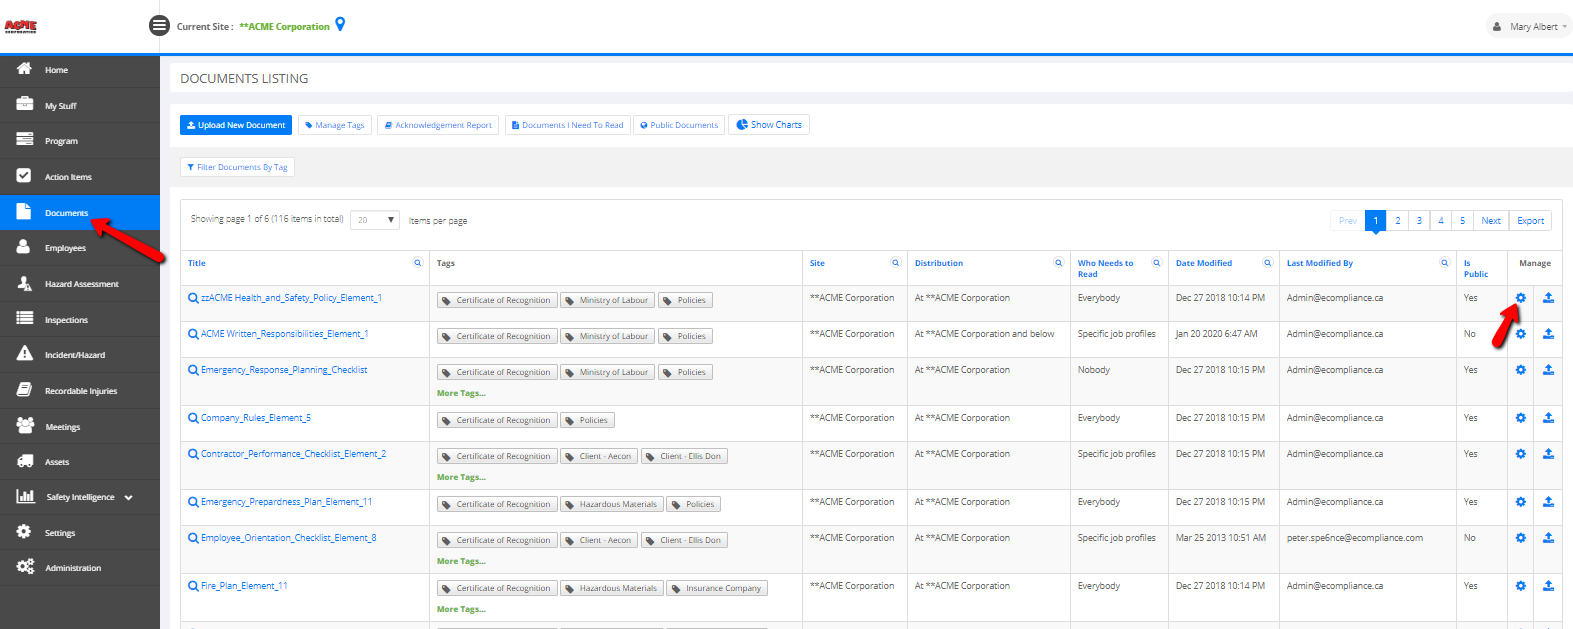The width and height of the screenshot is (1573, 629).
Task: Click the hamburger menu toggle icon
Action: click(159, 26)
